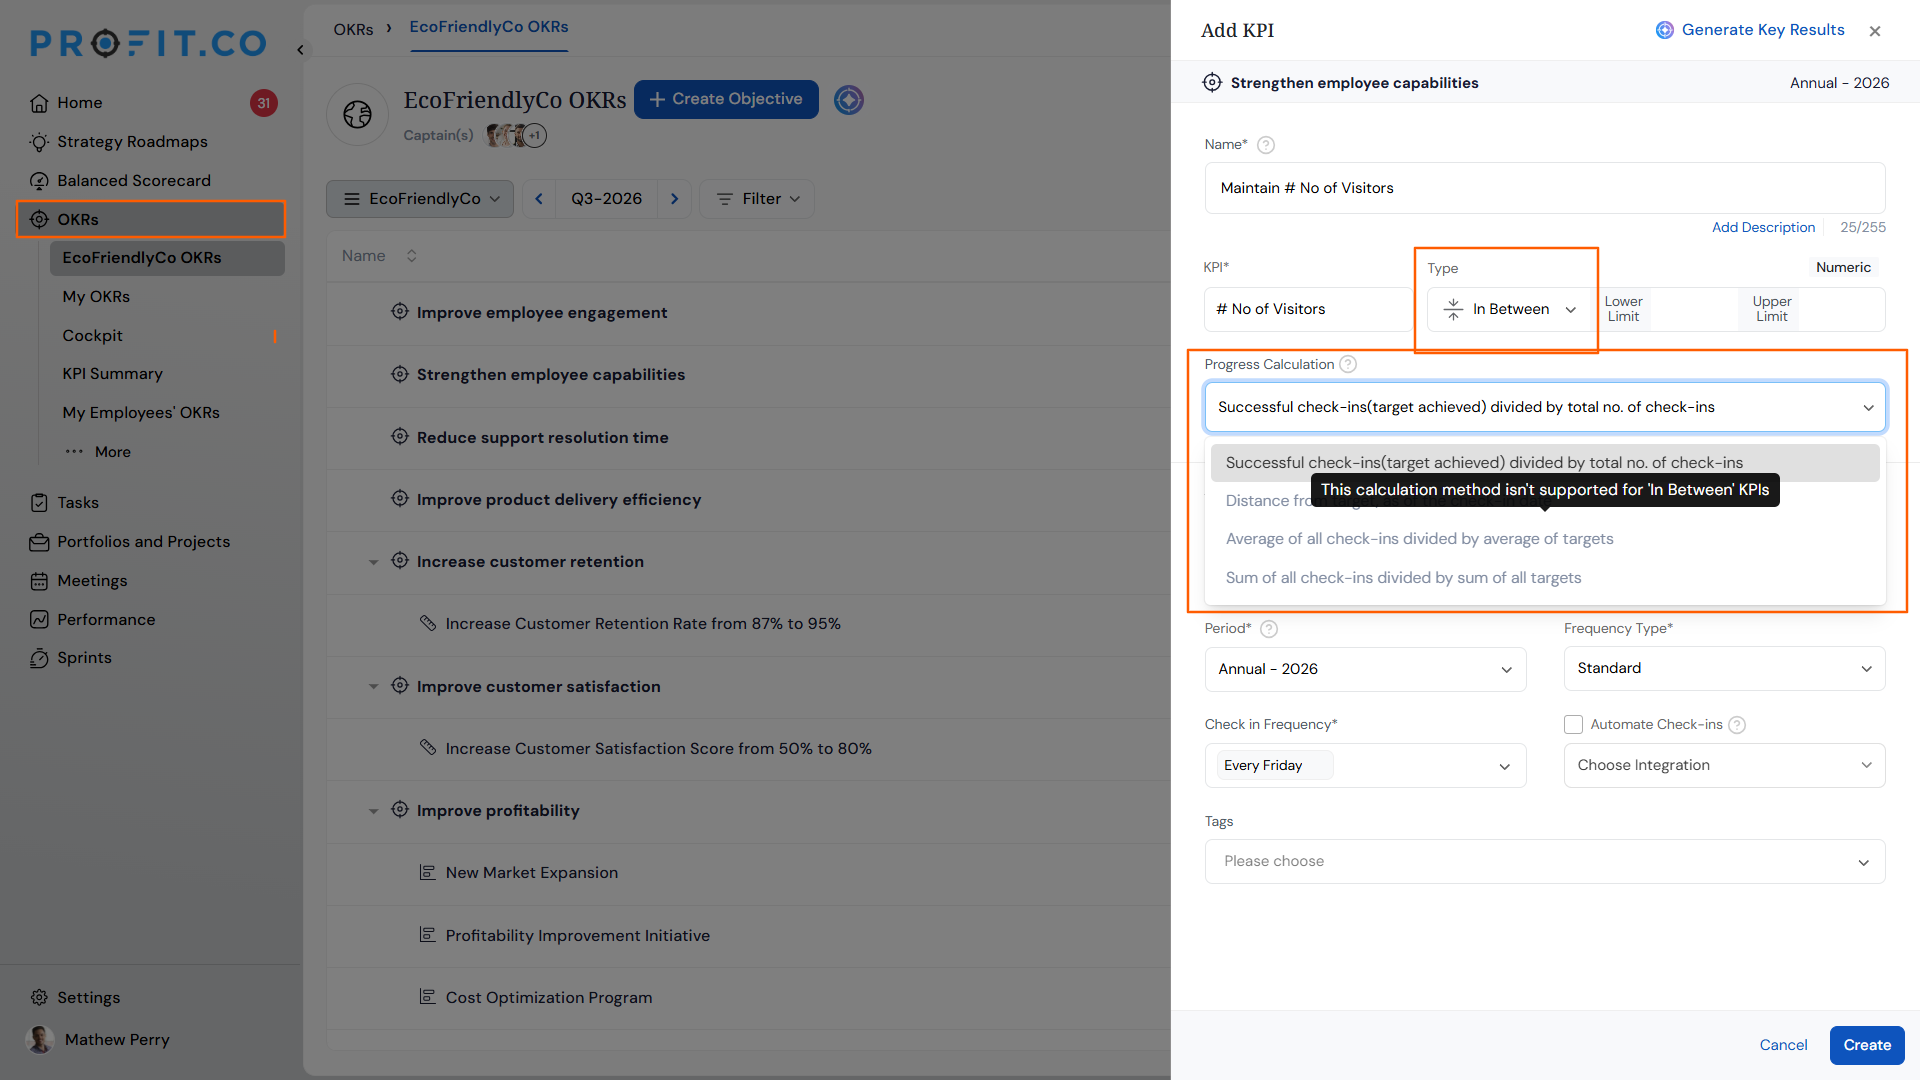The height and width of the screenshot is (1080, 1920).
Task: Click the EcoFriendlyCo OKRs breadcrumb tab
Action: point(489,27)
